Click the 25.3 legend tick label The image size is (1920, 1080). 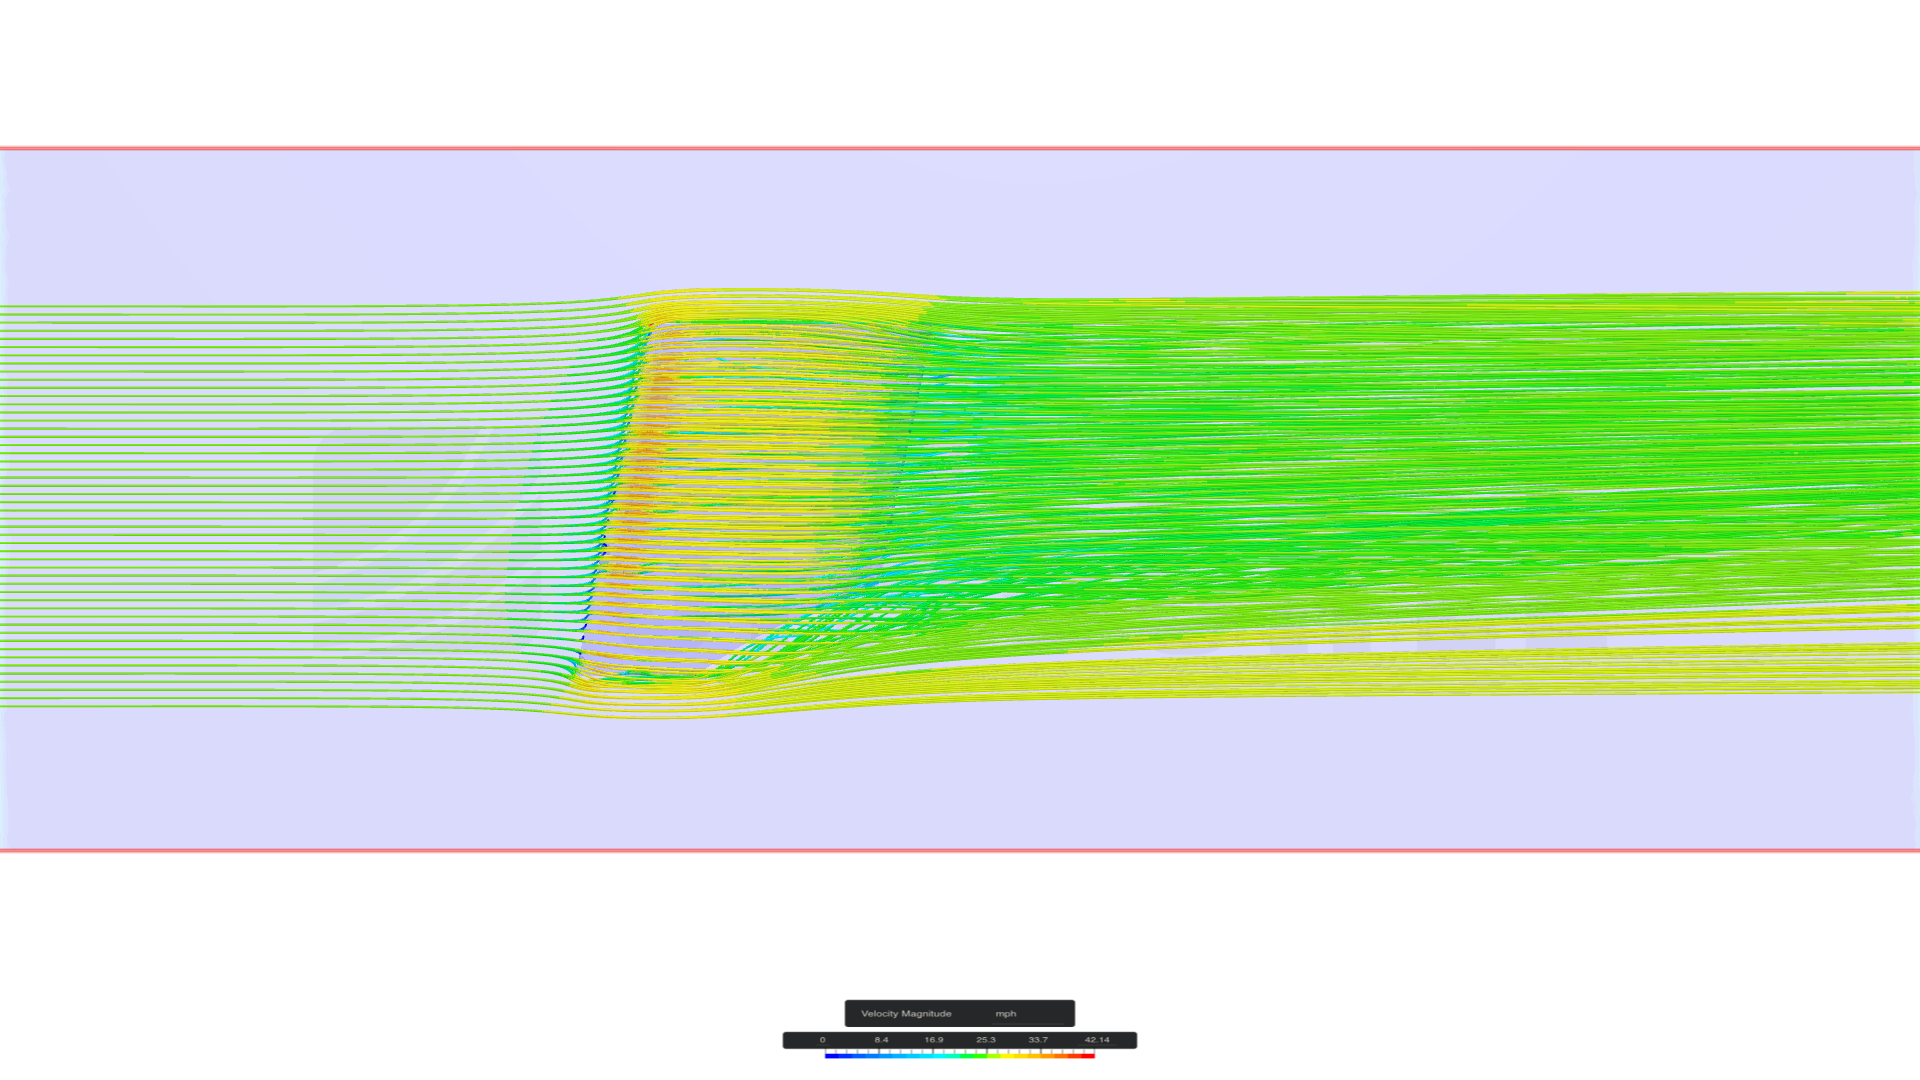(x=986, y=1040)
